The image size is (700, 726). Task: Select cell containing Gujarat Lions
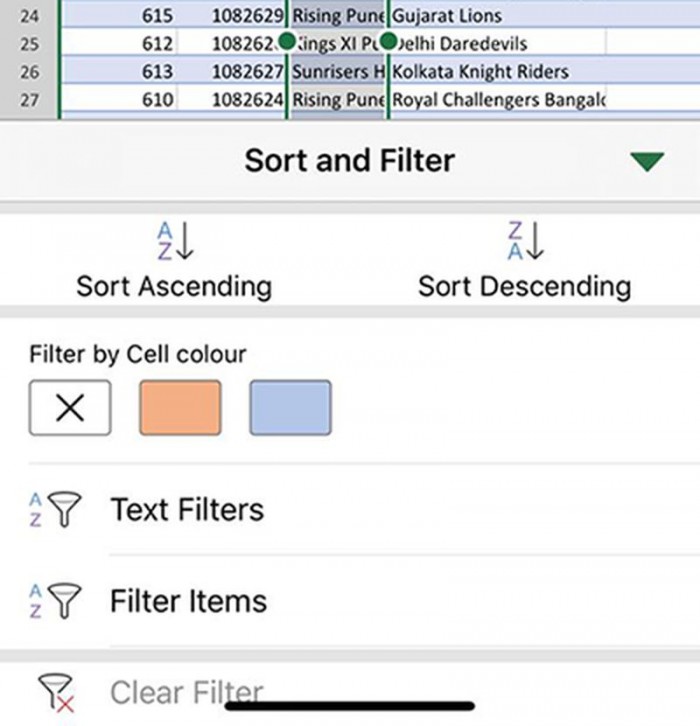498,16
